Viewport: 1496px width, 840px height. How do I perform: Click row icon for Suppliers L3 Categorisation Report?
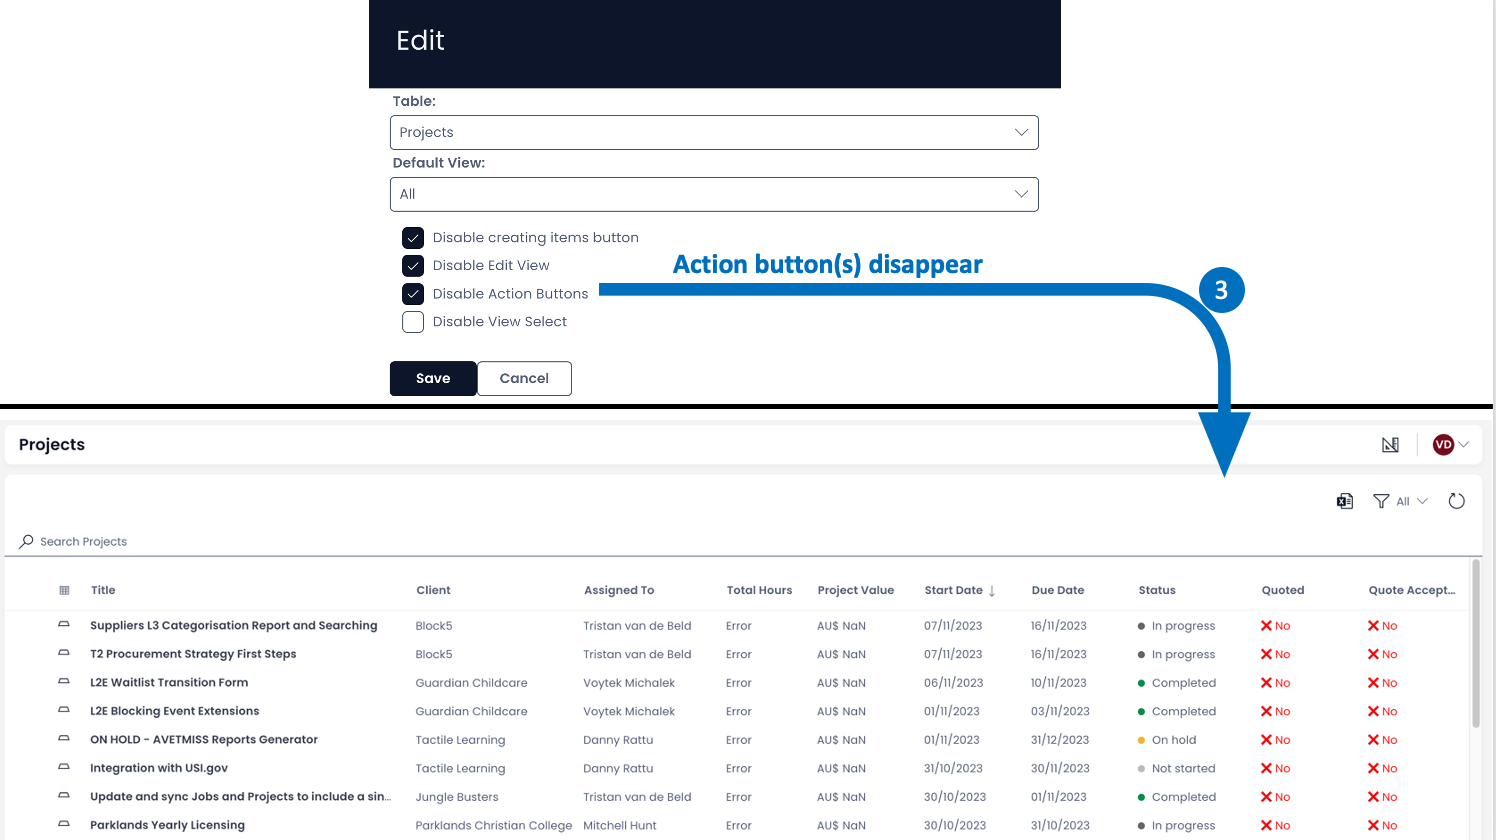[x=64, y=625]
